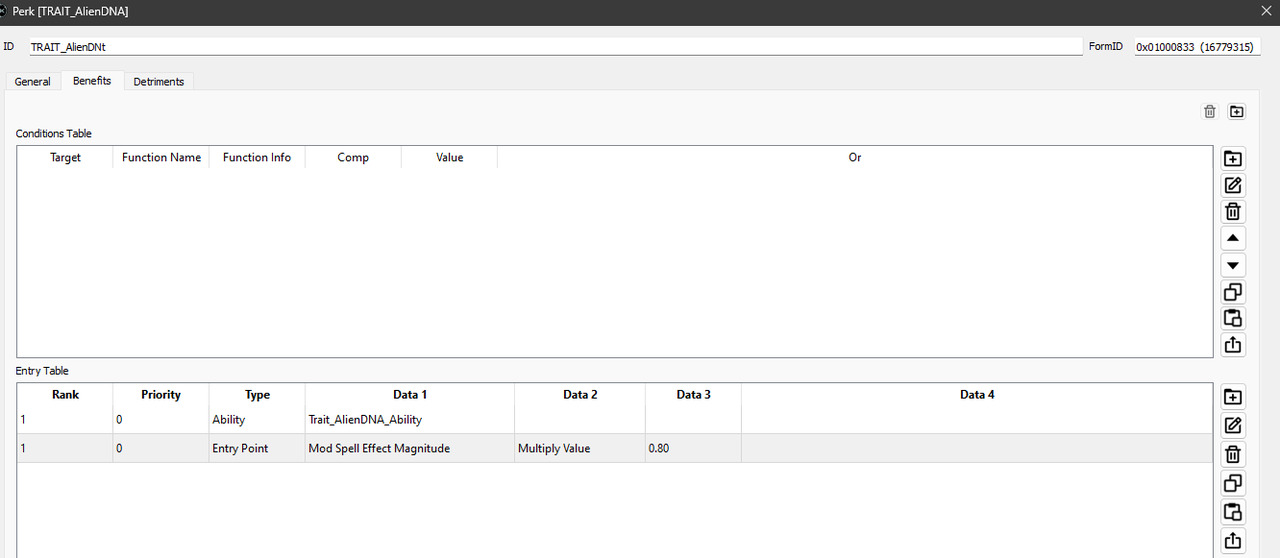Sort by the Target column header
The image size is (1280, 558).
coord(65,157)
